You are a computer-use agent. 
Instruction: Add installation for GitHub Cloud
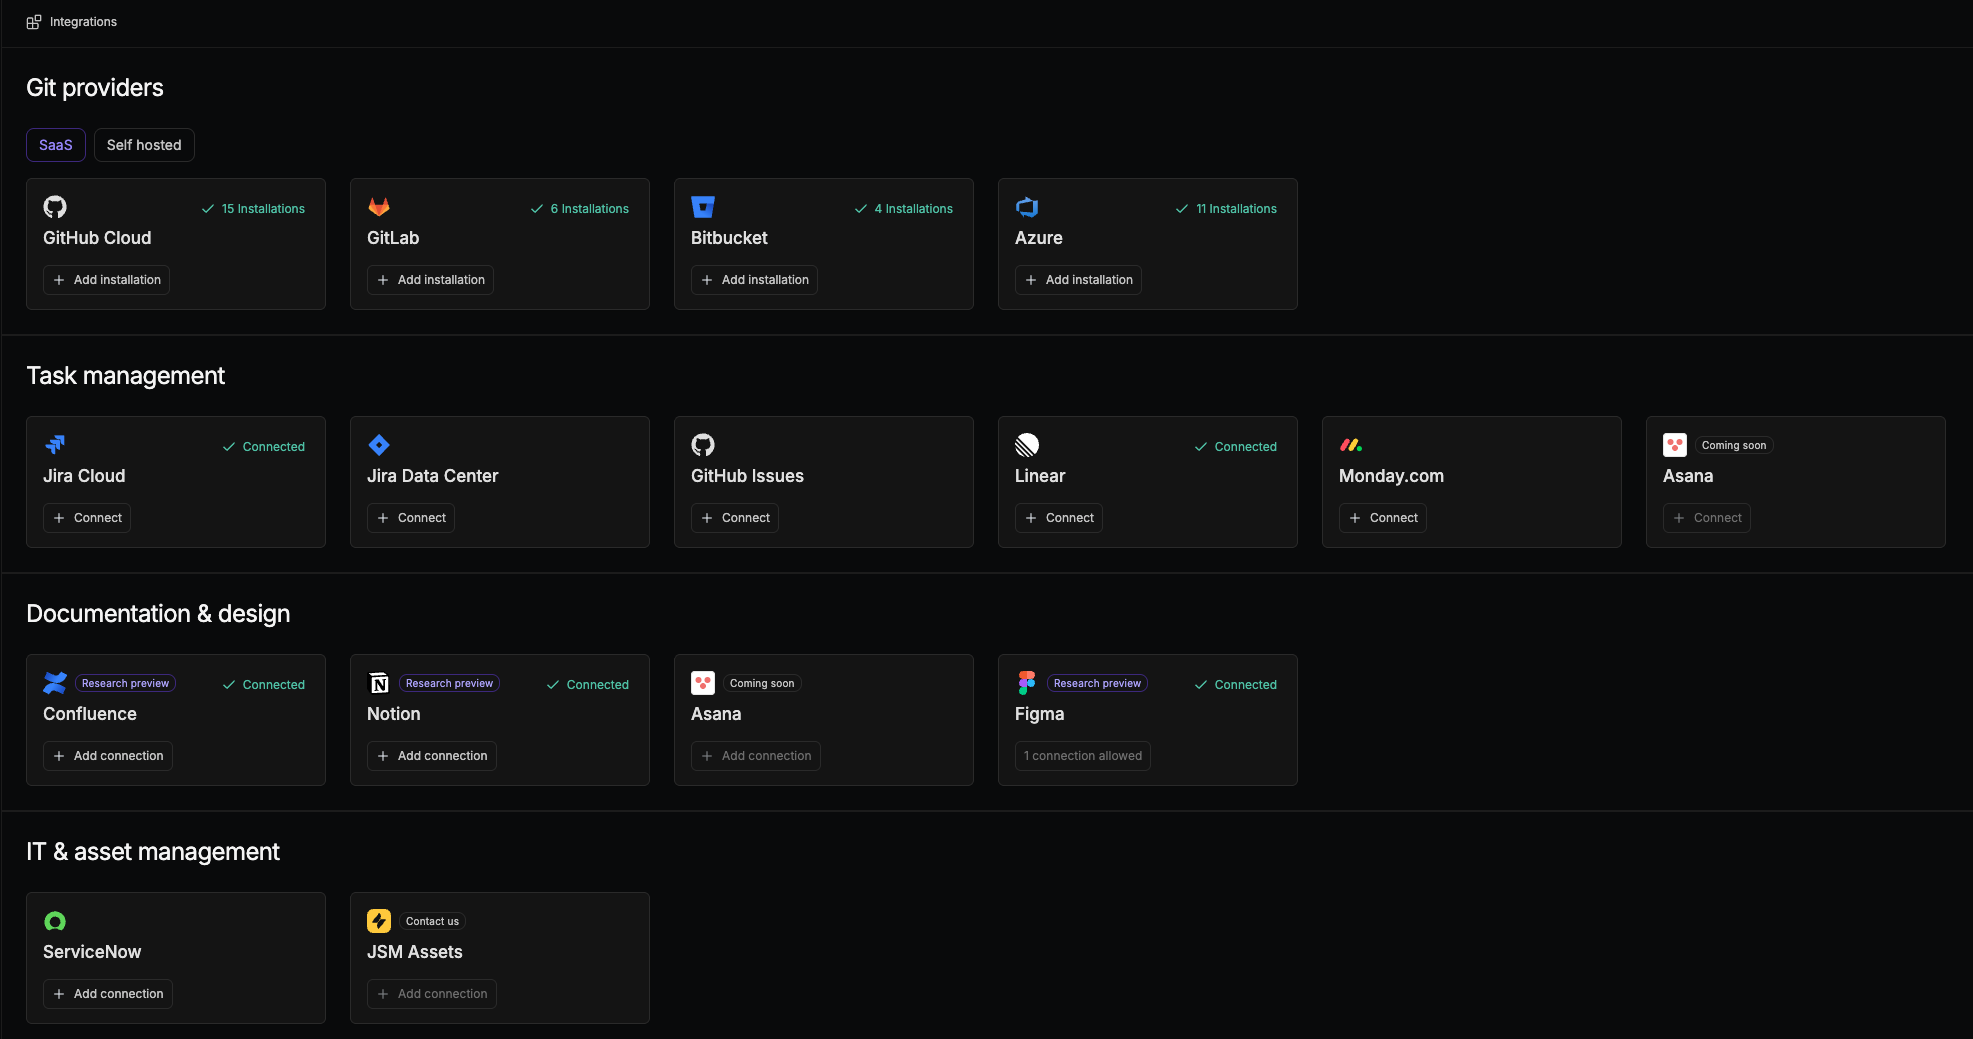pos(106,280)
